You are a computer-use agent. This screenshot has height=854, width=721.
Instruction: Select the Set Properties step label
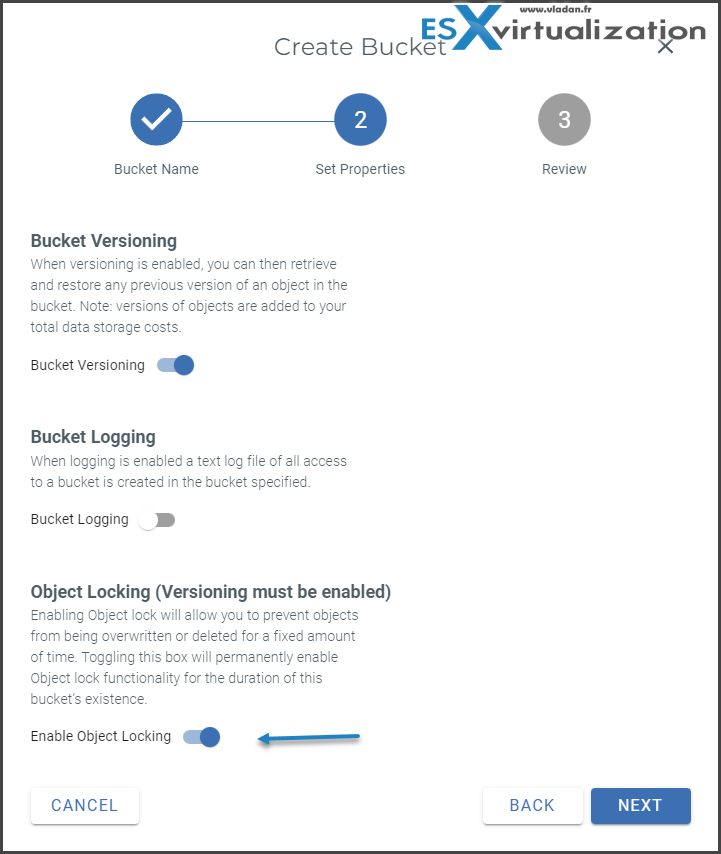[360, 169]
